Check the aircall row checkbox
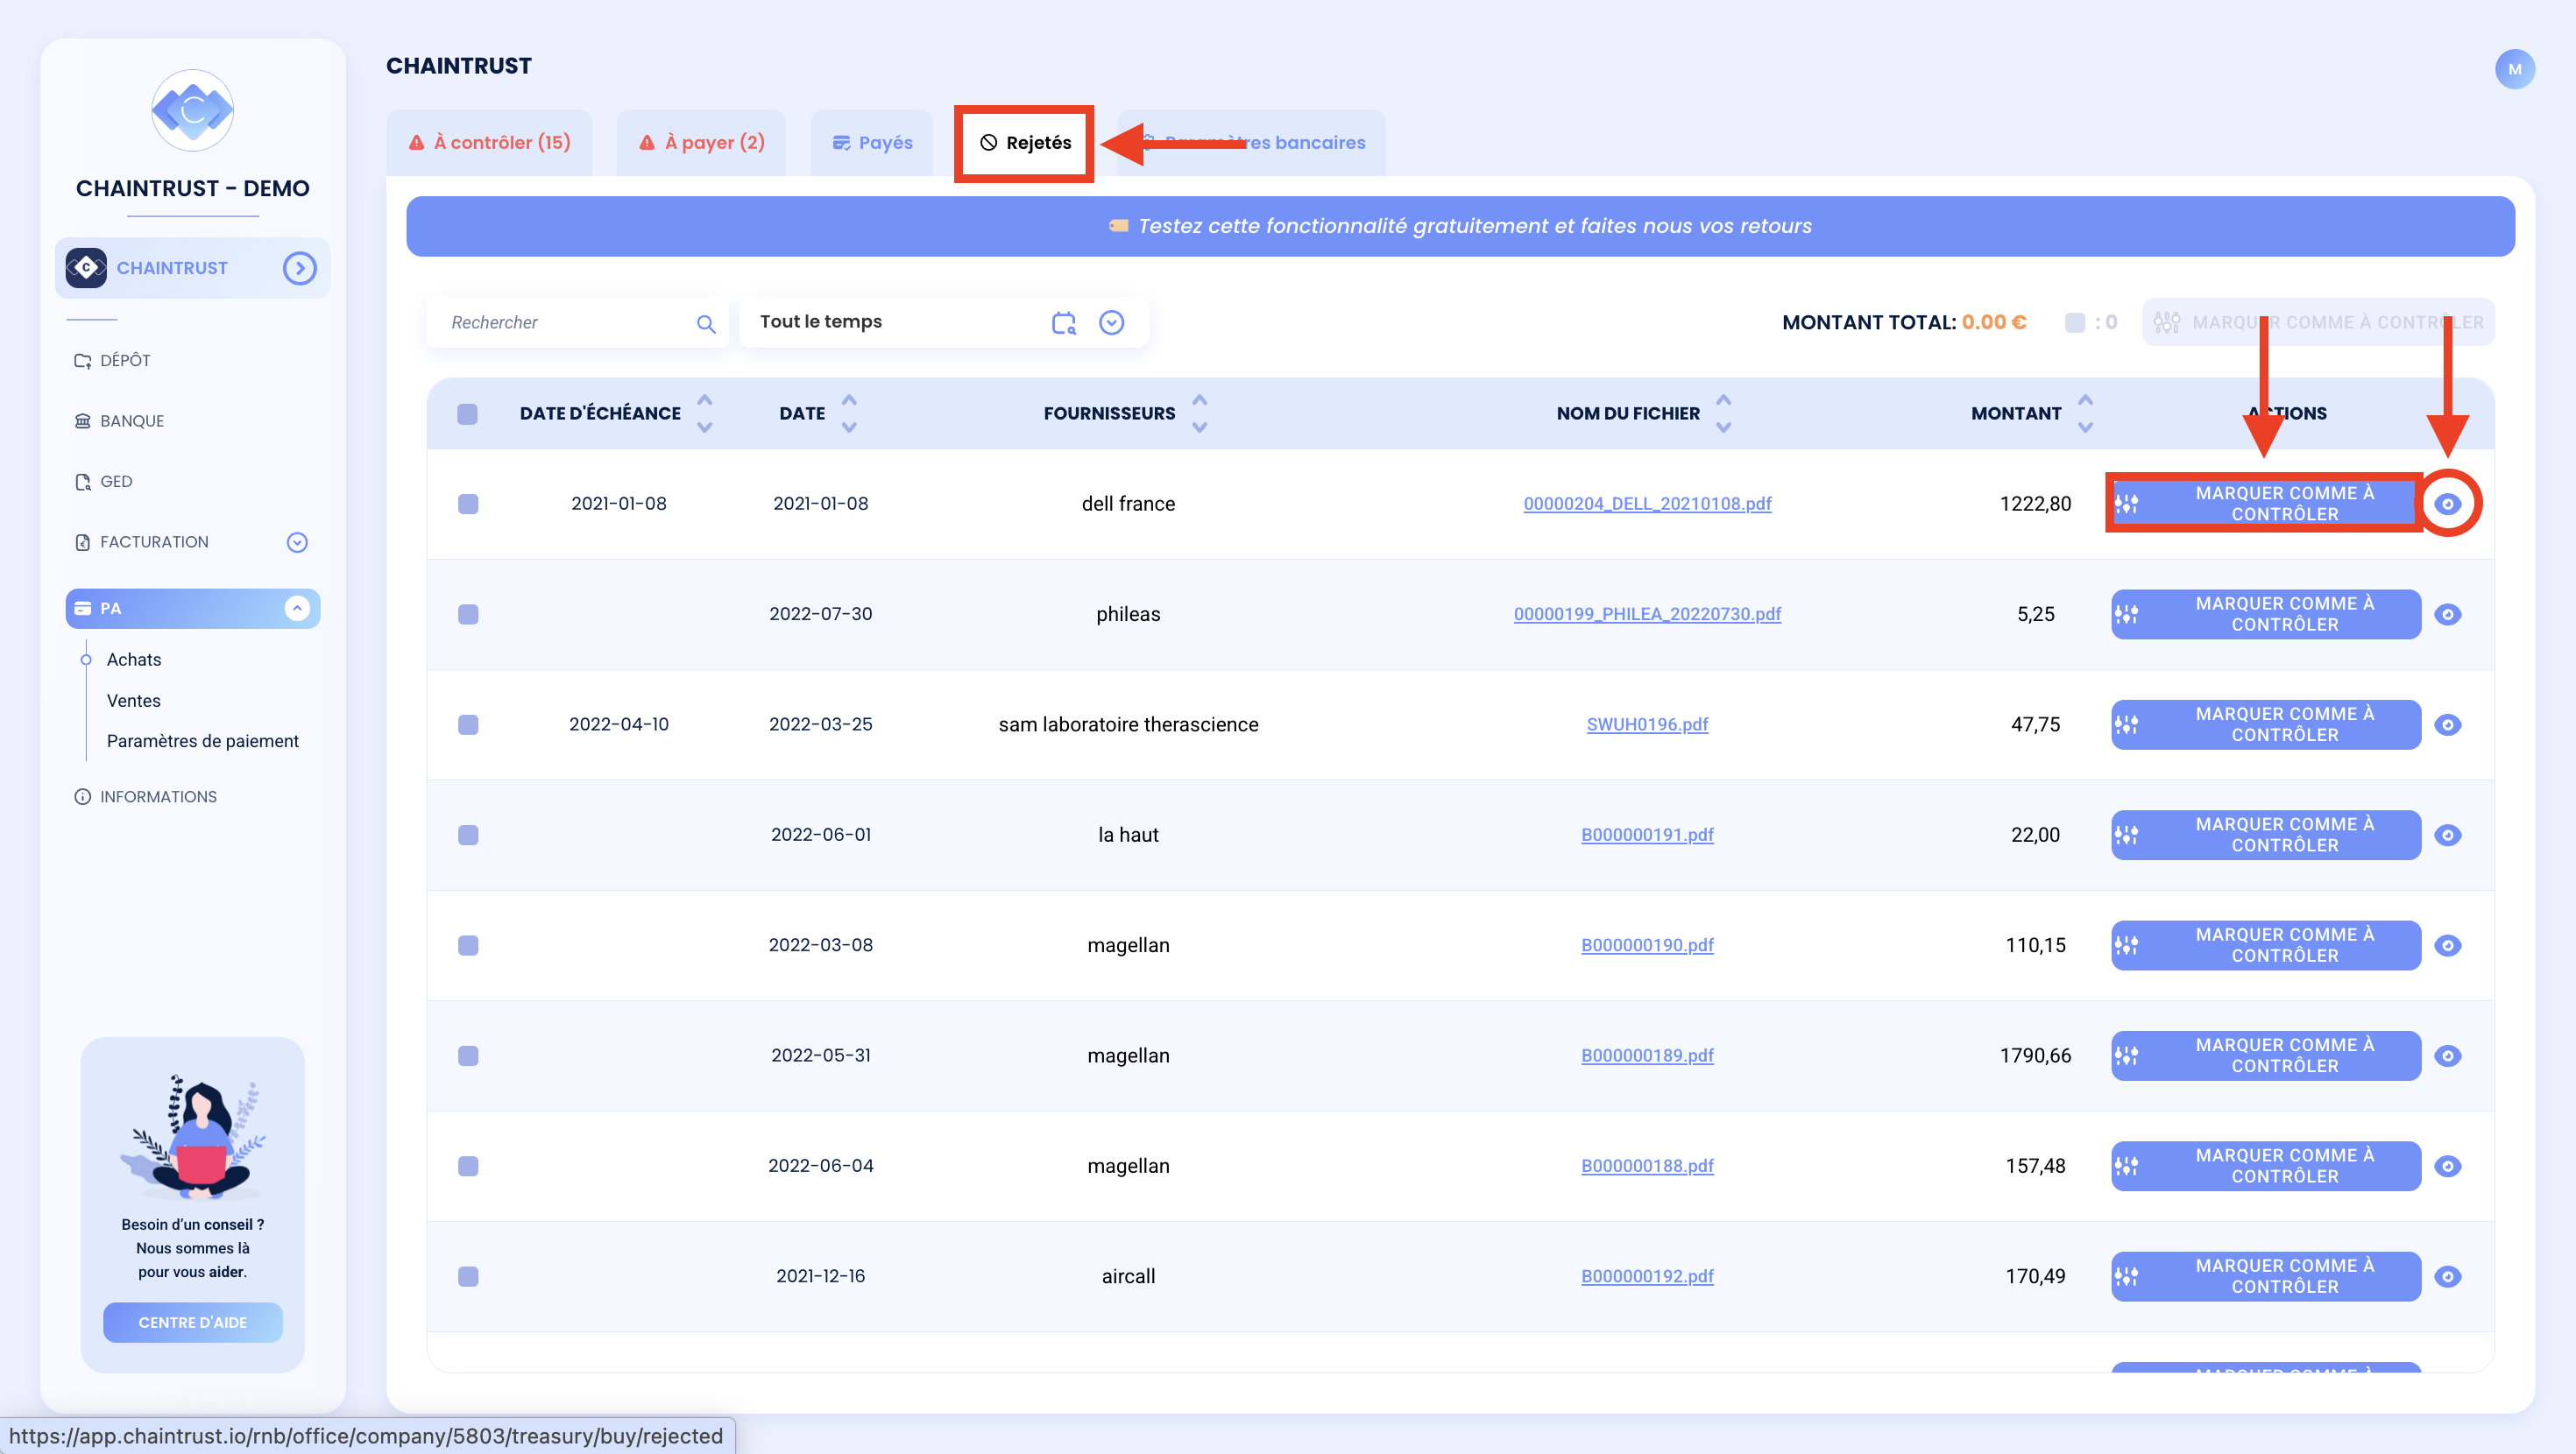Screen dimensions: 2576x1454 [467, 1276]
